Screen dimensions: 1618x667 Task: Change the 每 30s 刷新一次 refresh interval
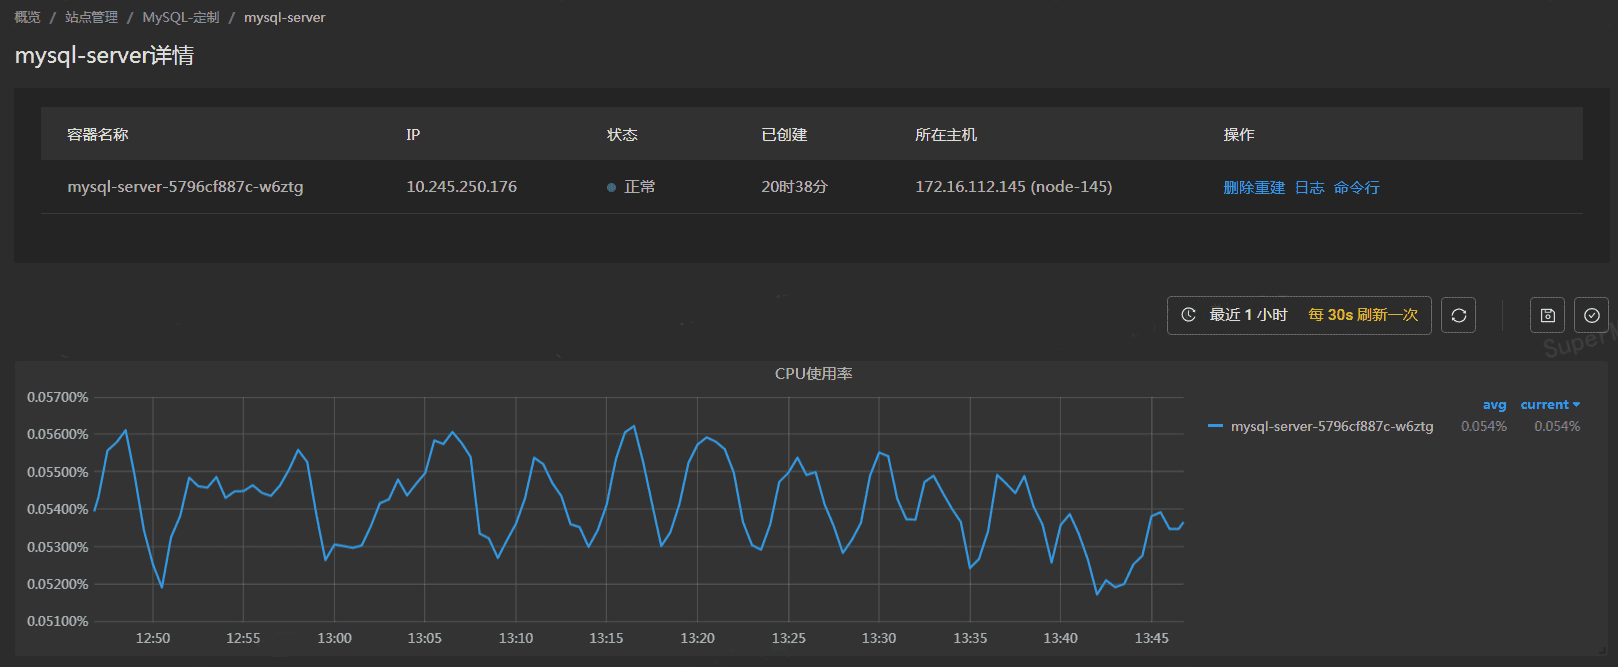1362,315
